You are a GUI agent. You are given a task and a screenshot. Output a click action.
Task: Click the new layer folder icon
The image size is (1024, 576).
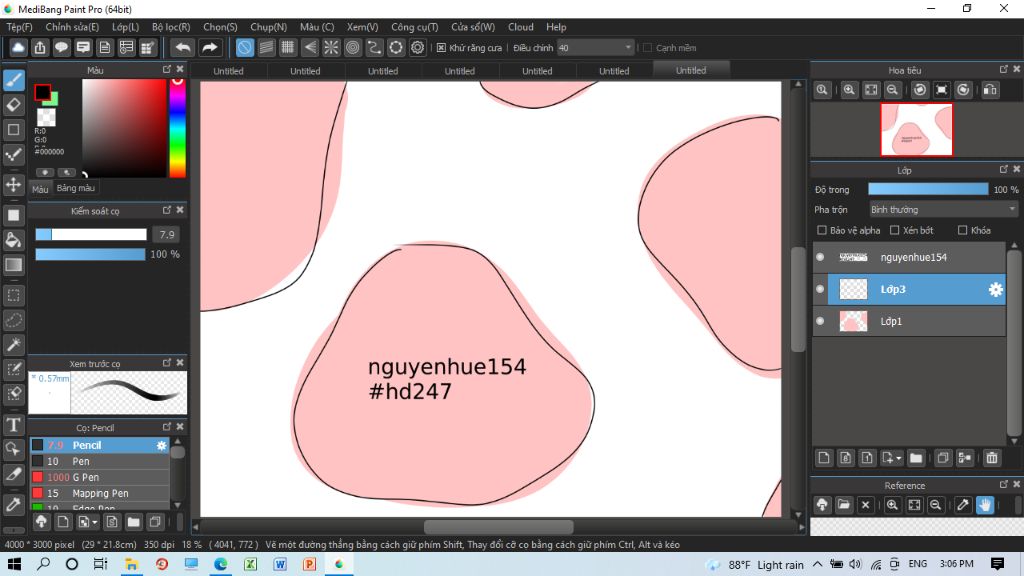[x=916, y=458]
